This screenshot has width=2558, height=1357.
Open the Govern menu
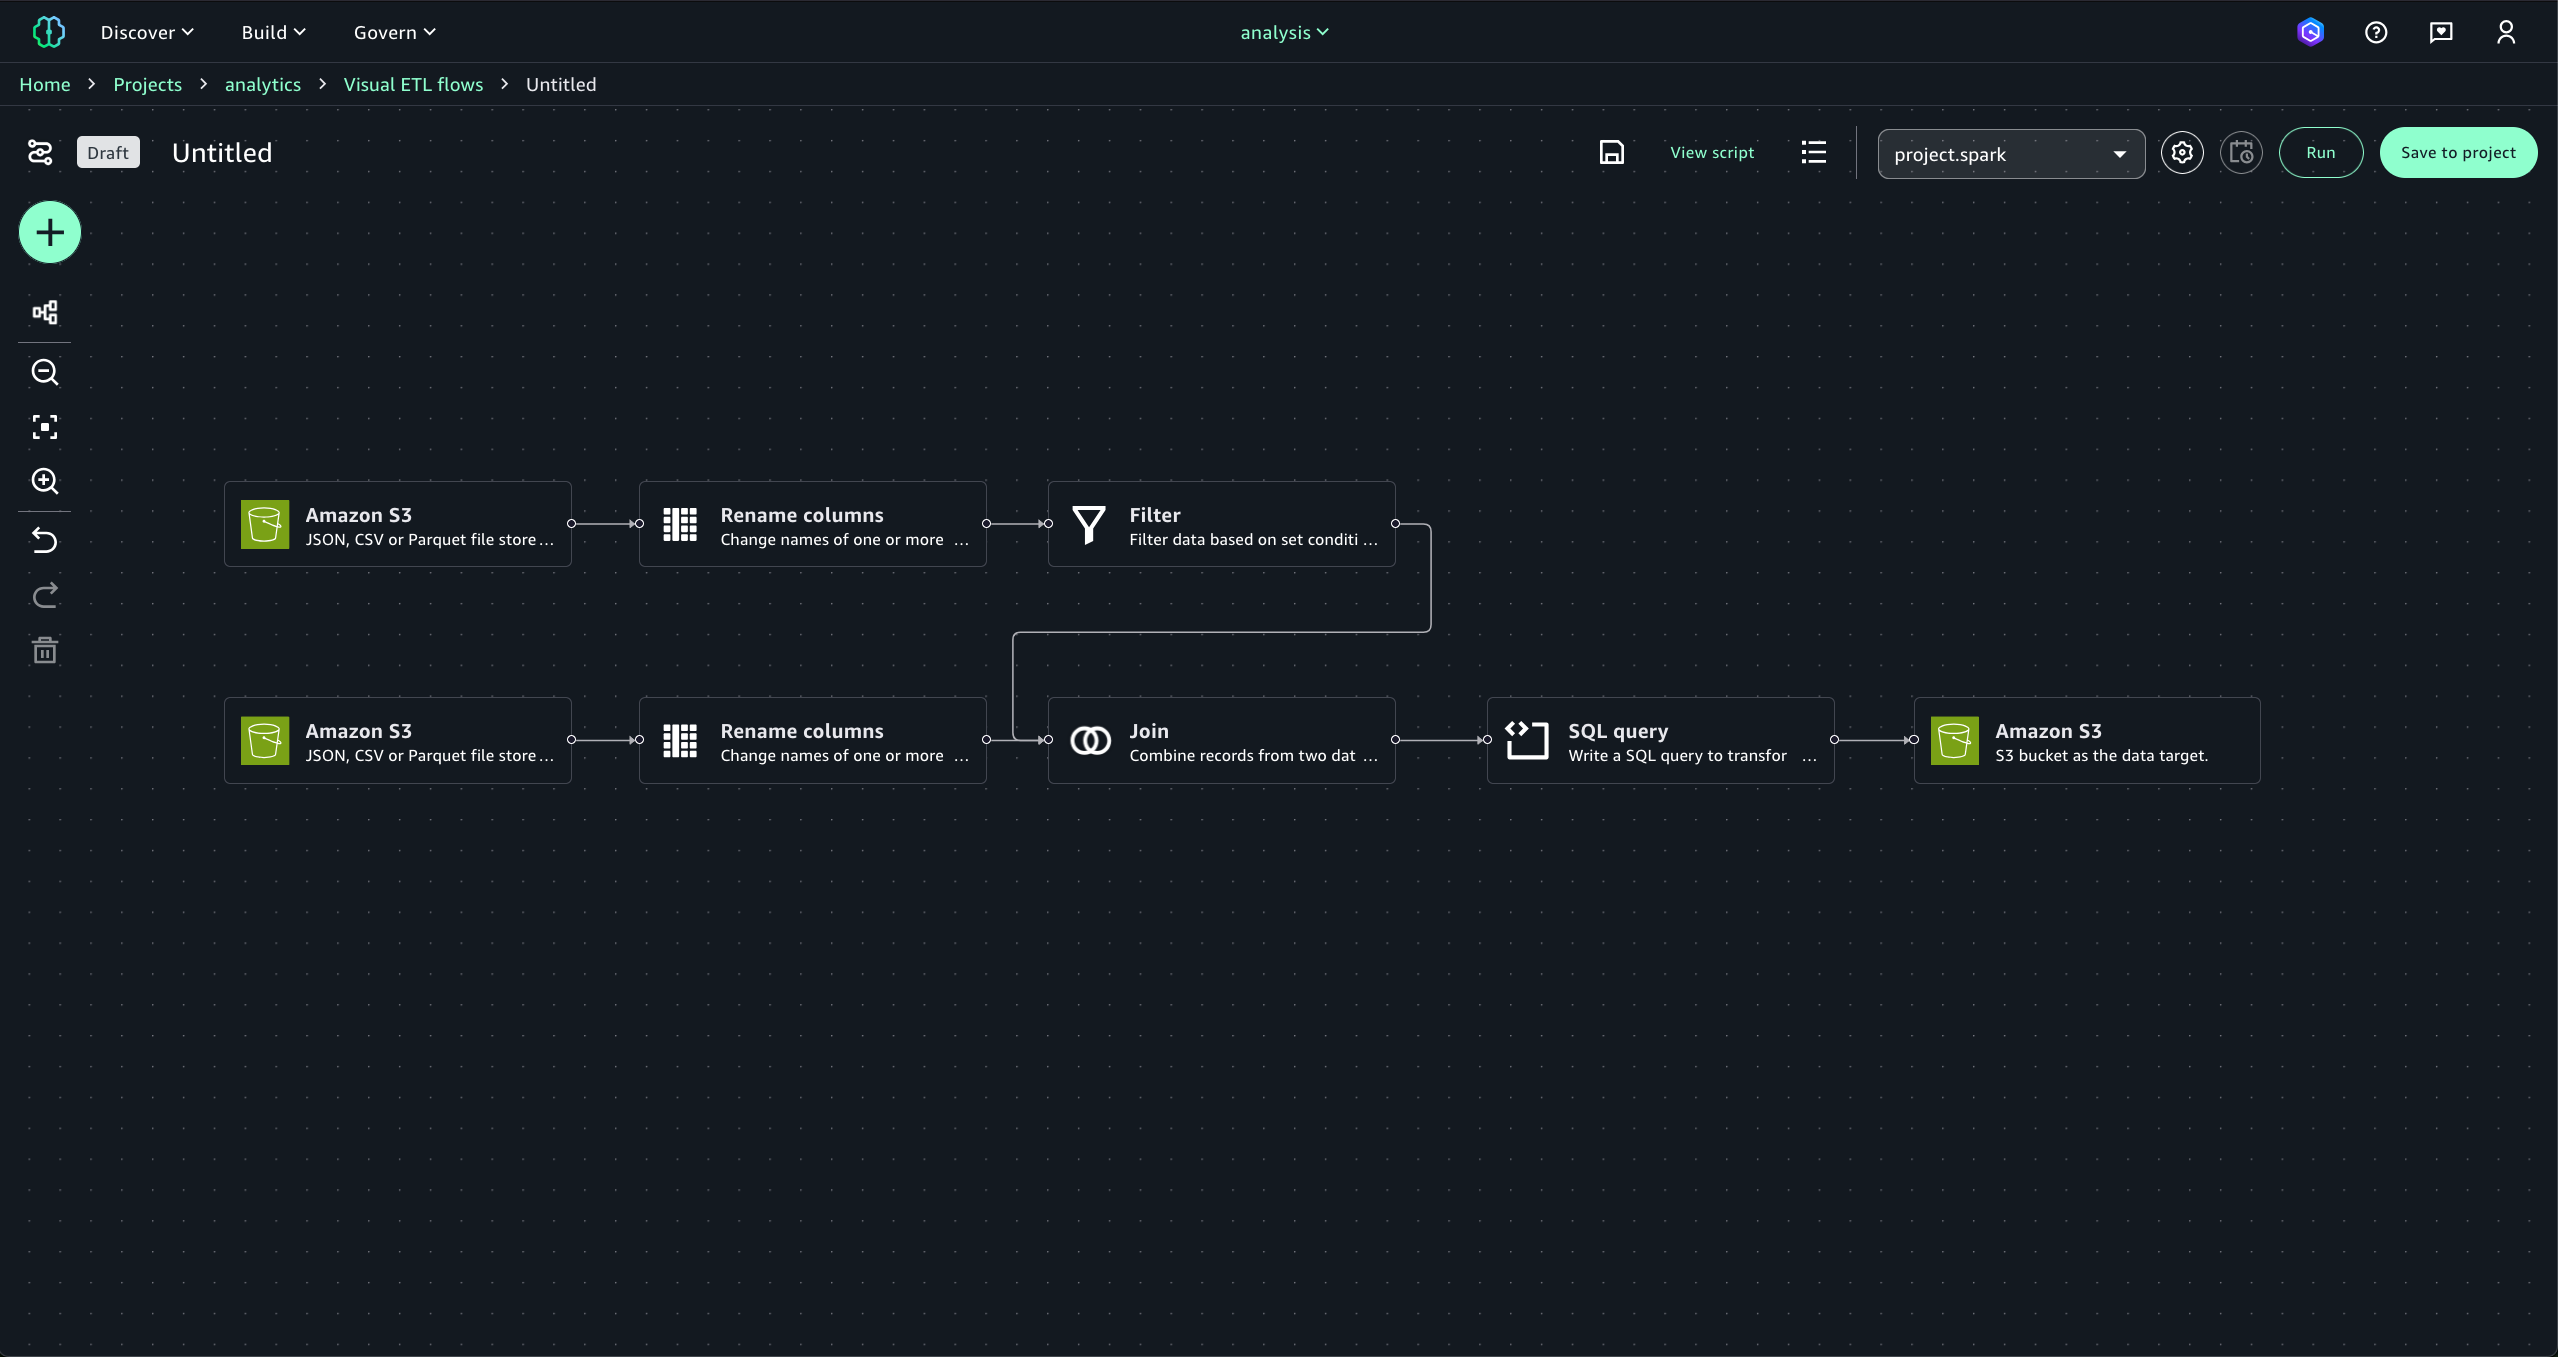tap(394, 33)
